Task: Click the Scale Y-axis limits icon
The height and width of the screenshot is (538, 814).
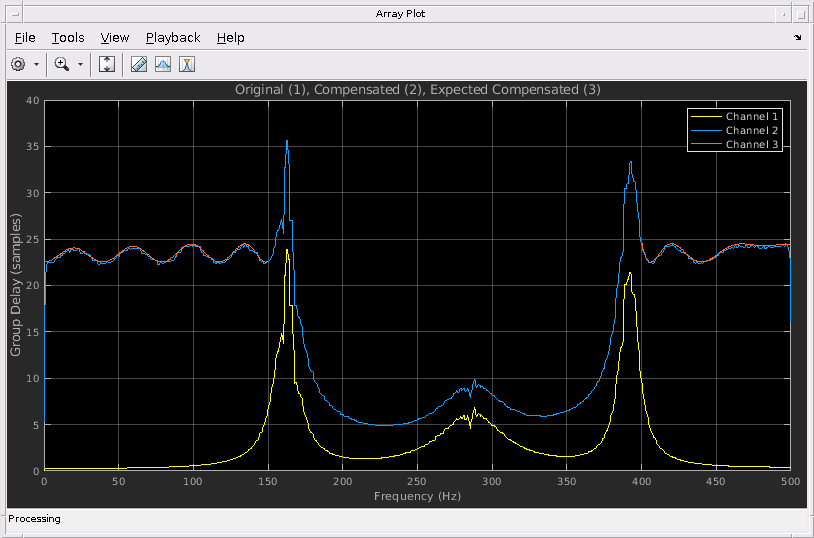Action: click(x=107, y=64)
